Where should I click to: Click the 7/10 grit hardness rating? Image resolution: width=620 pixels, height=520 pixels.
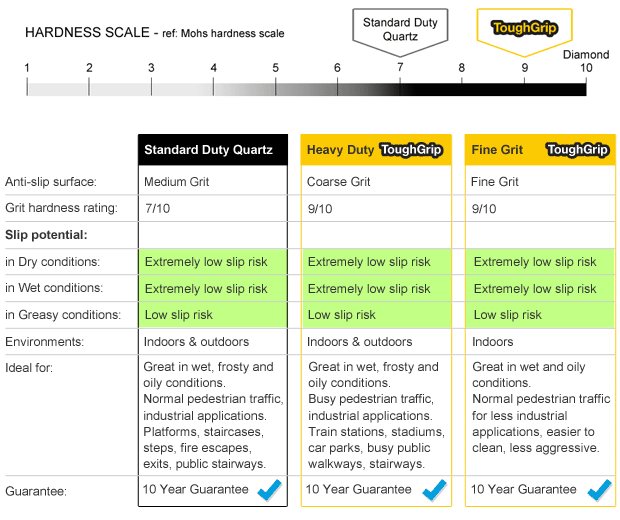point(157,208)
